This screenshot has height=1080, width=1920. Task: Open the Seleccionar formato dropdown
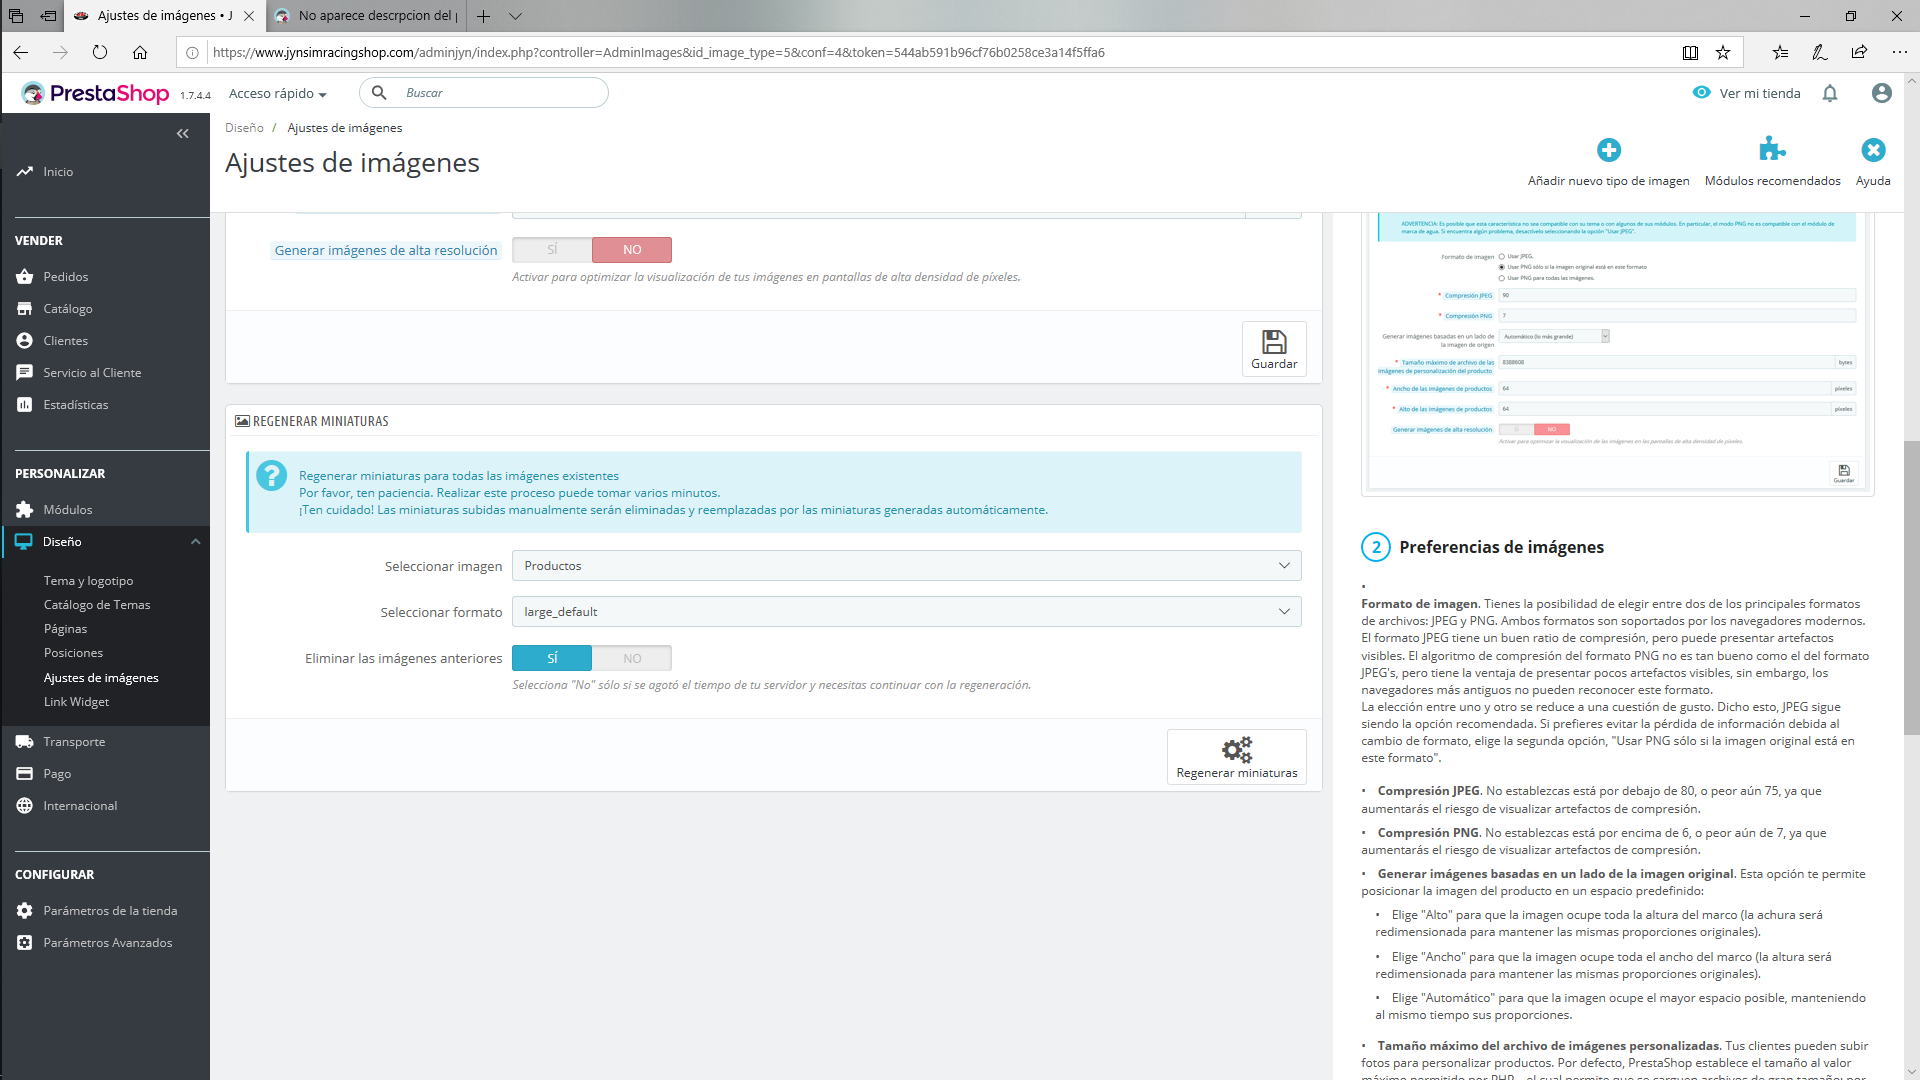click(x=906, y=612)
